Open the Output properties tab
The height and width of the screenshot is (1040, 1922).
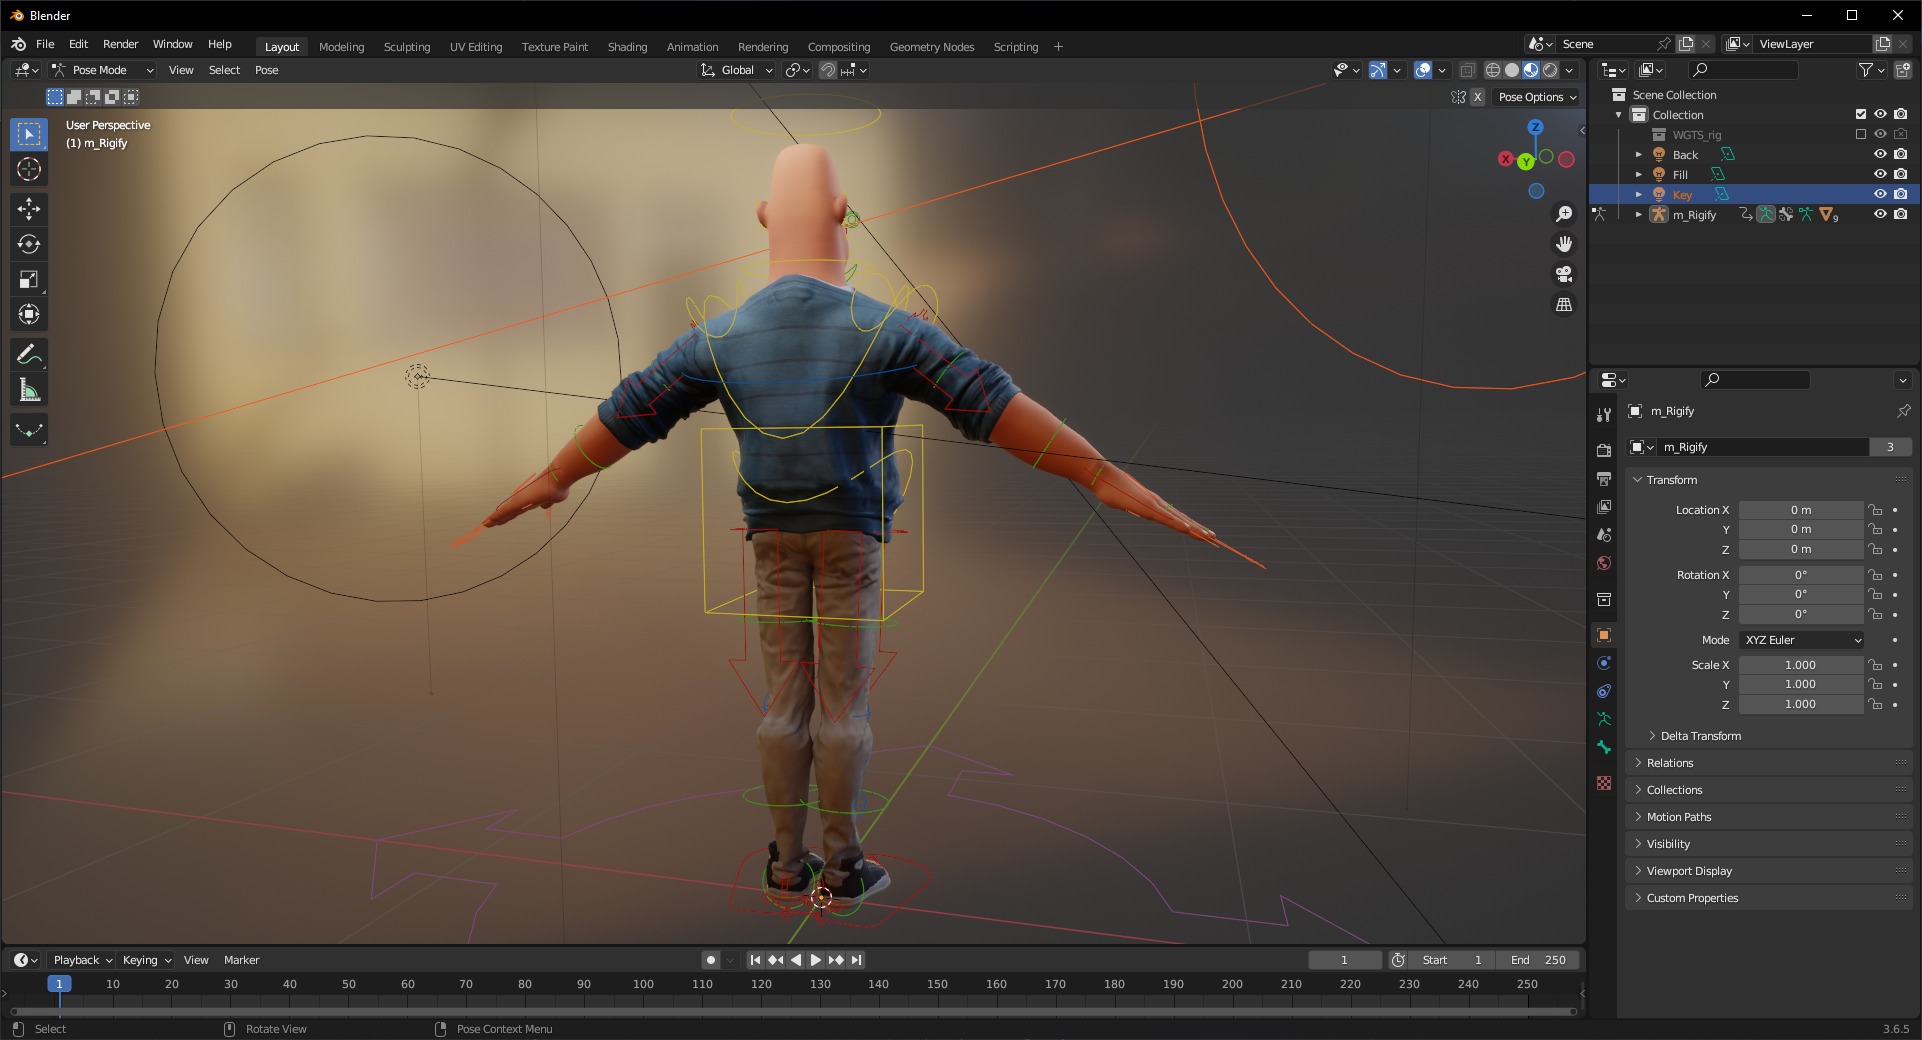coord(1604,478)
